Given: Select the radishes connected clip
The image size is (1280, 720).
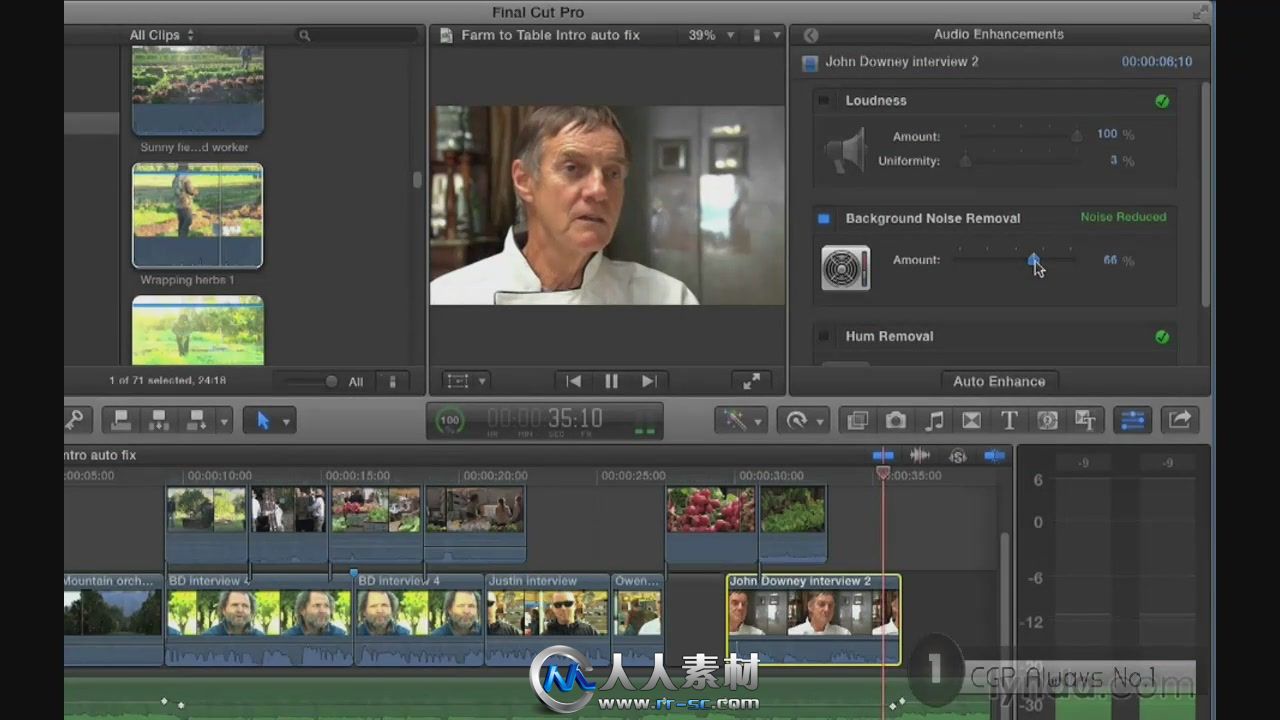Looking at the screenshot, I should point(711,523).
